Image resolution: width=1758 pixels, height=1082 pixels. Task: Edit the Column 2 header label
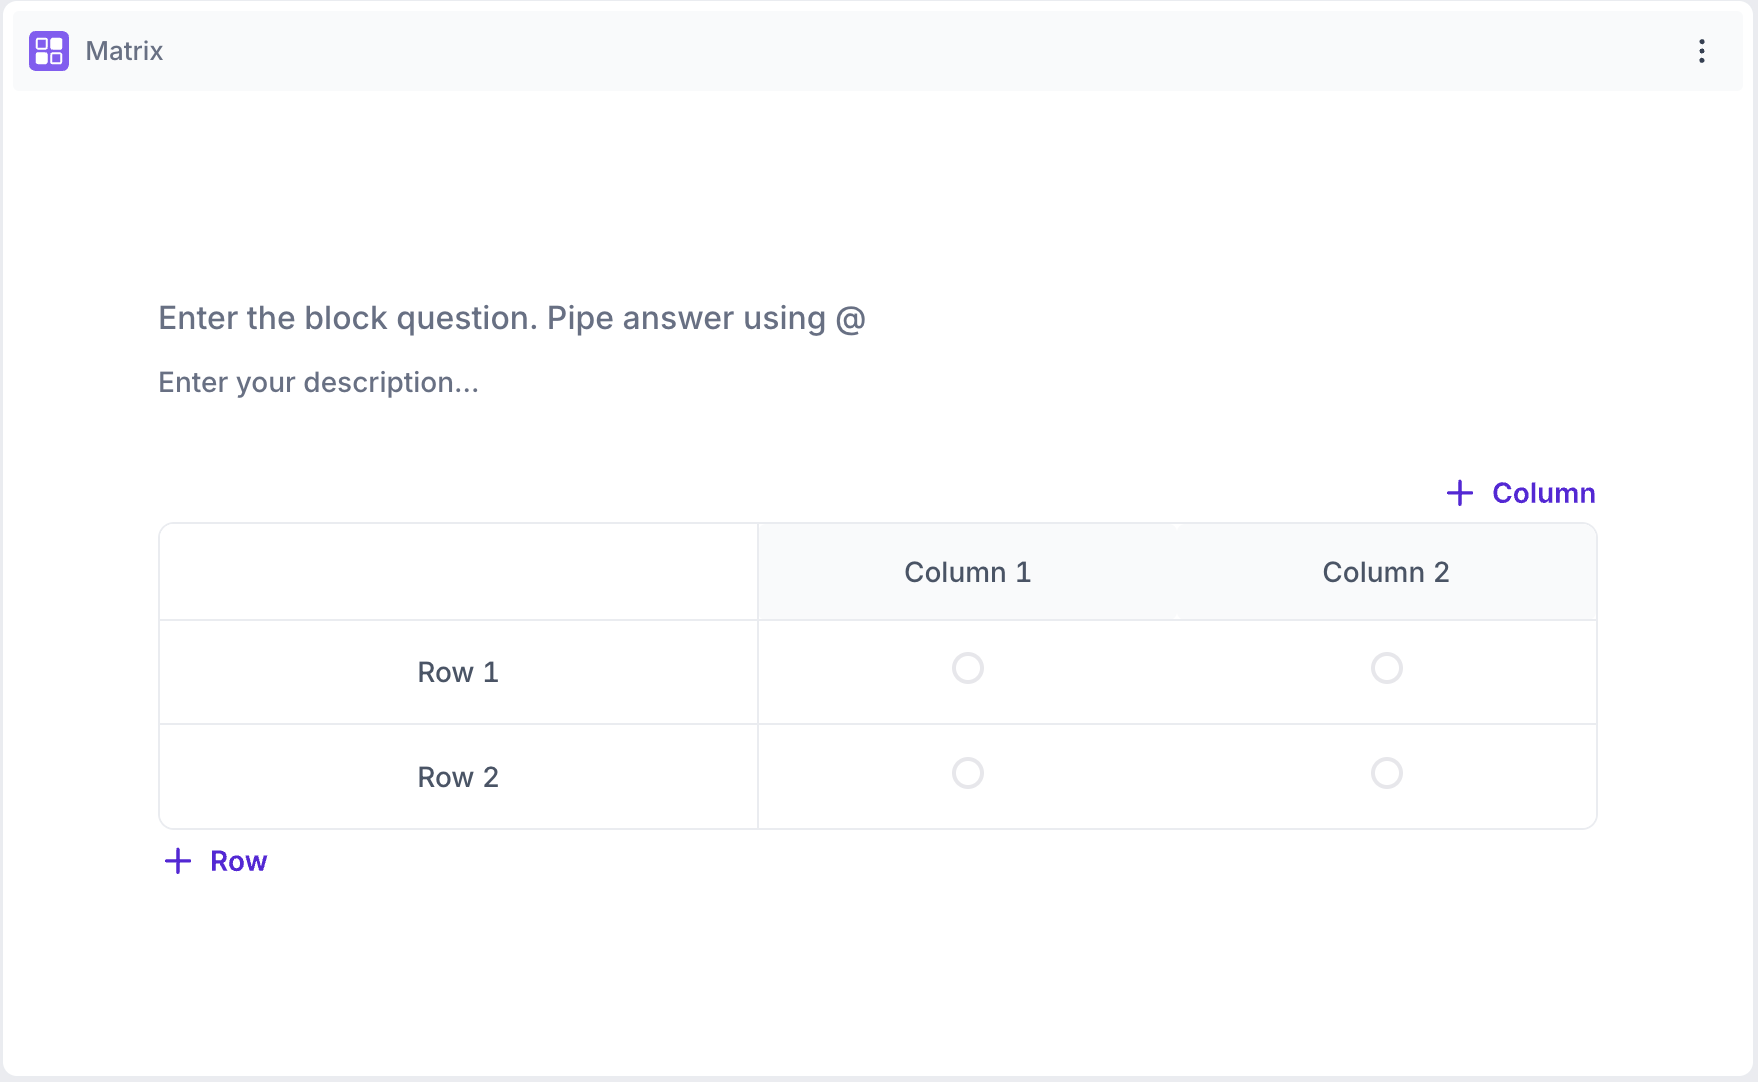coord(1385,572)
